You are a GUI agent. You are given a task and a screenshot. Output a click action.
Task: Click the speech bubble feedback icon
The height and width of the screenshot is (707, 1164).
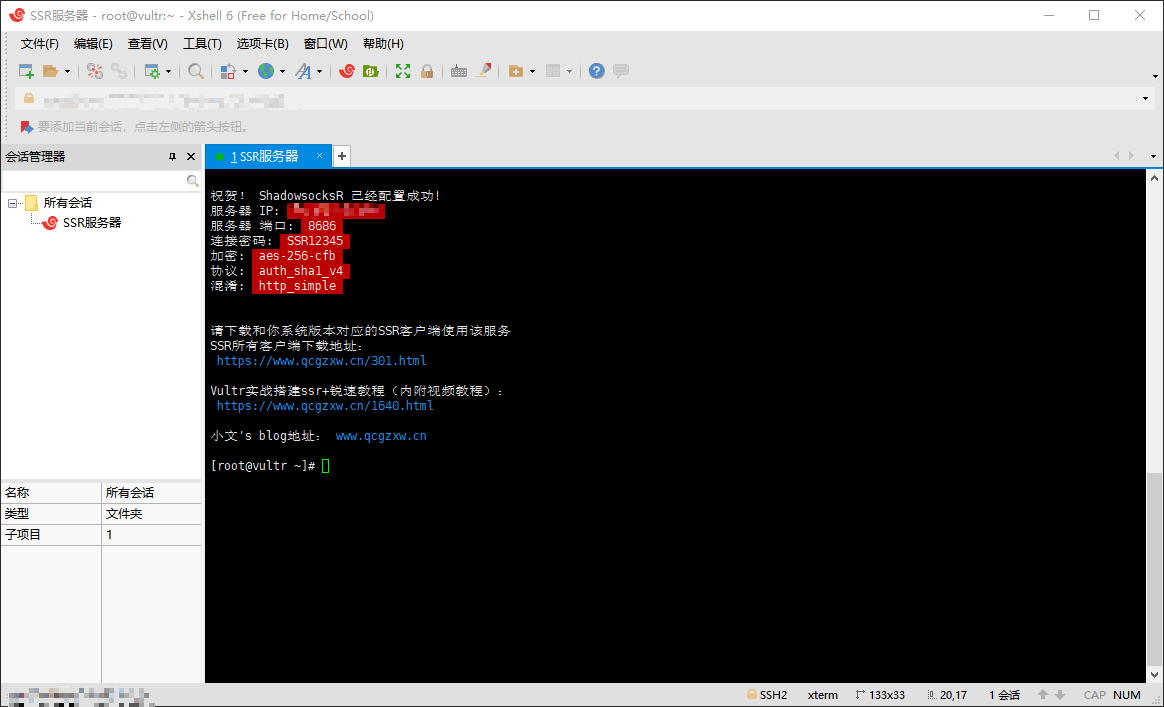tap(621, 71)
